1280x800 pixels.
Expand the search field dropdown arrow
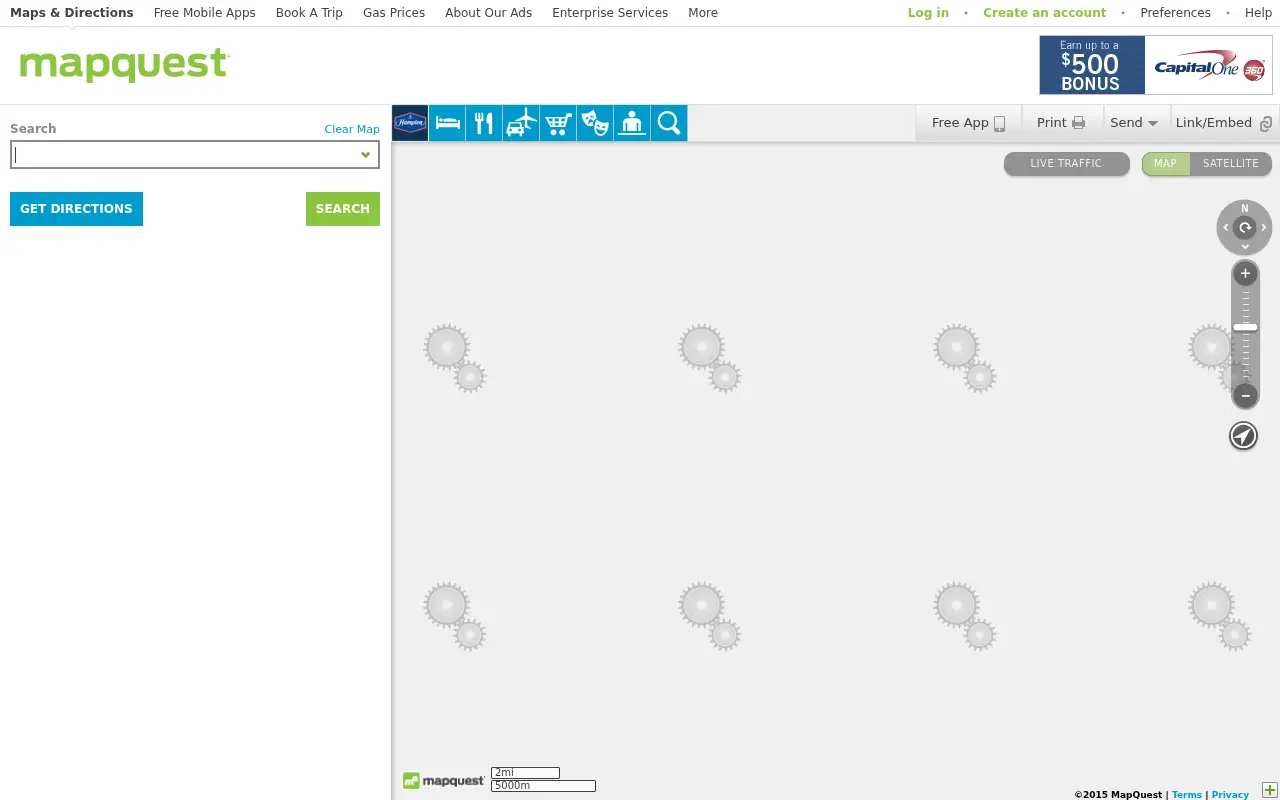click(x=366, y=155)
